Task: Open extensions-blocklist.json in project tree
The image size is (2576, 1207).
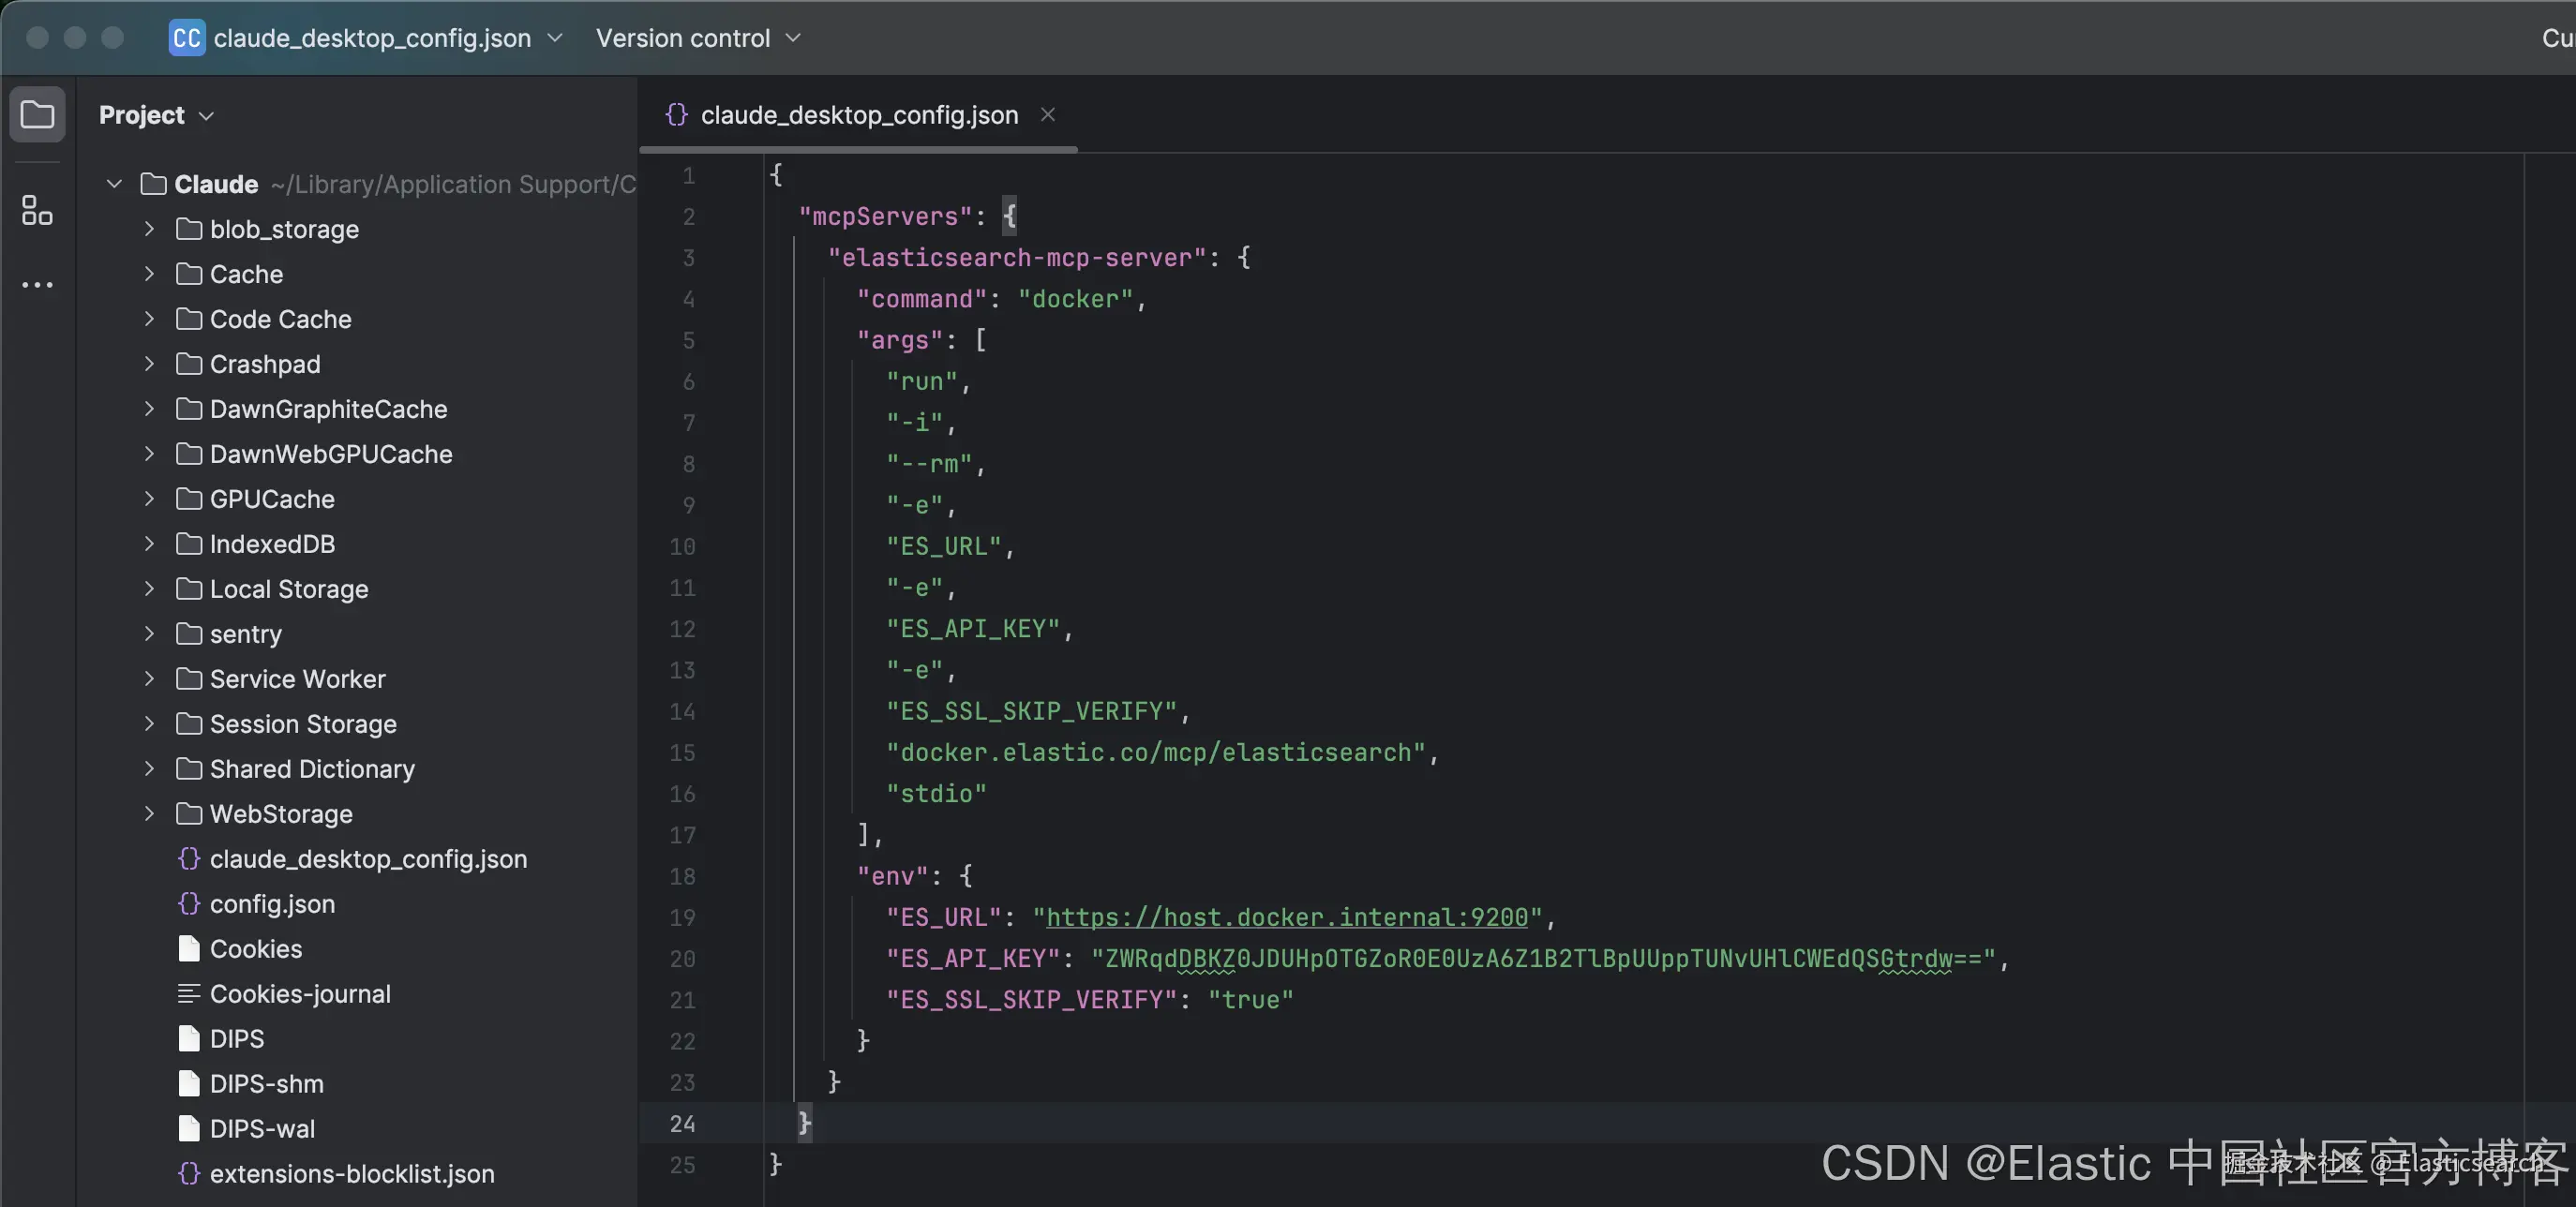Action: pyautogui.click(x=351, y=1174)
